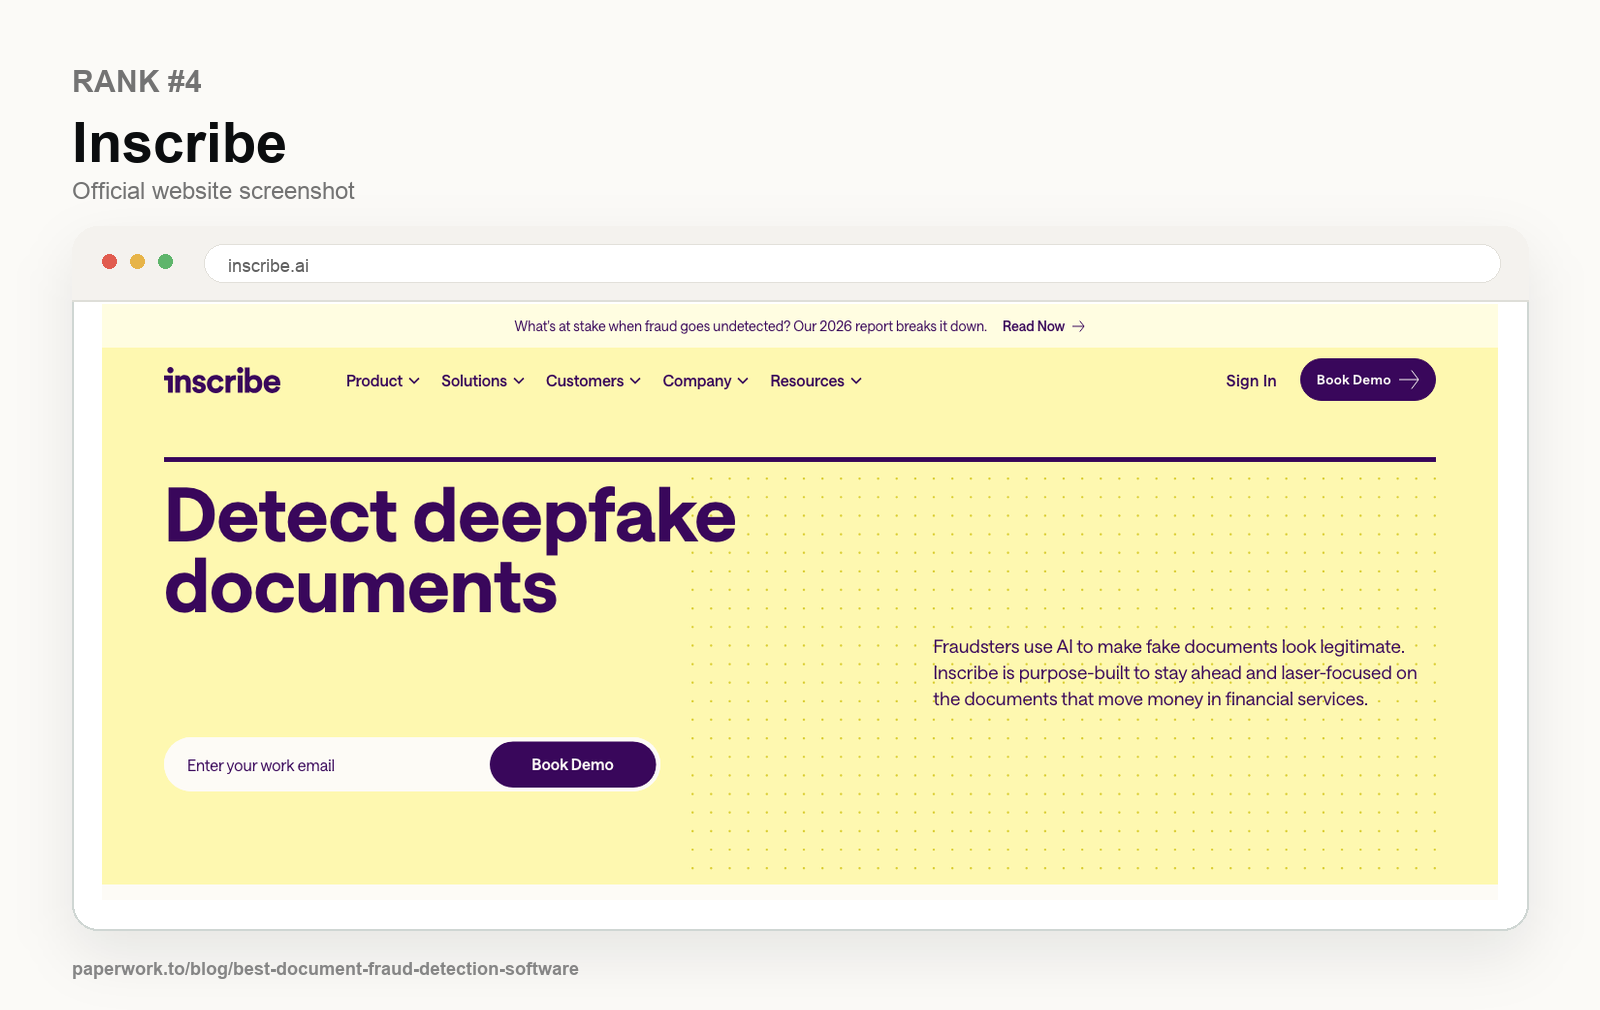The width and height of the screenshot is (1600, 1010).
Task: Click the green window dot
Action: click(x=166, y=262)
